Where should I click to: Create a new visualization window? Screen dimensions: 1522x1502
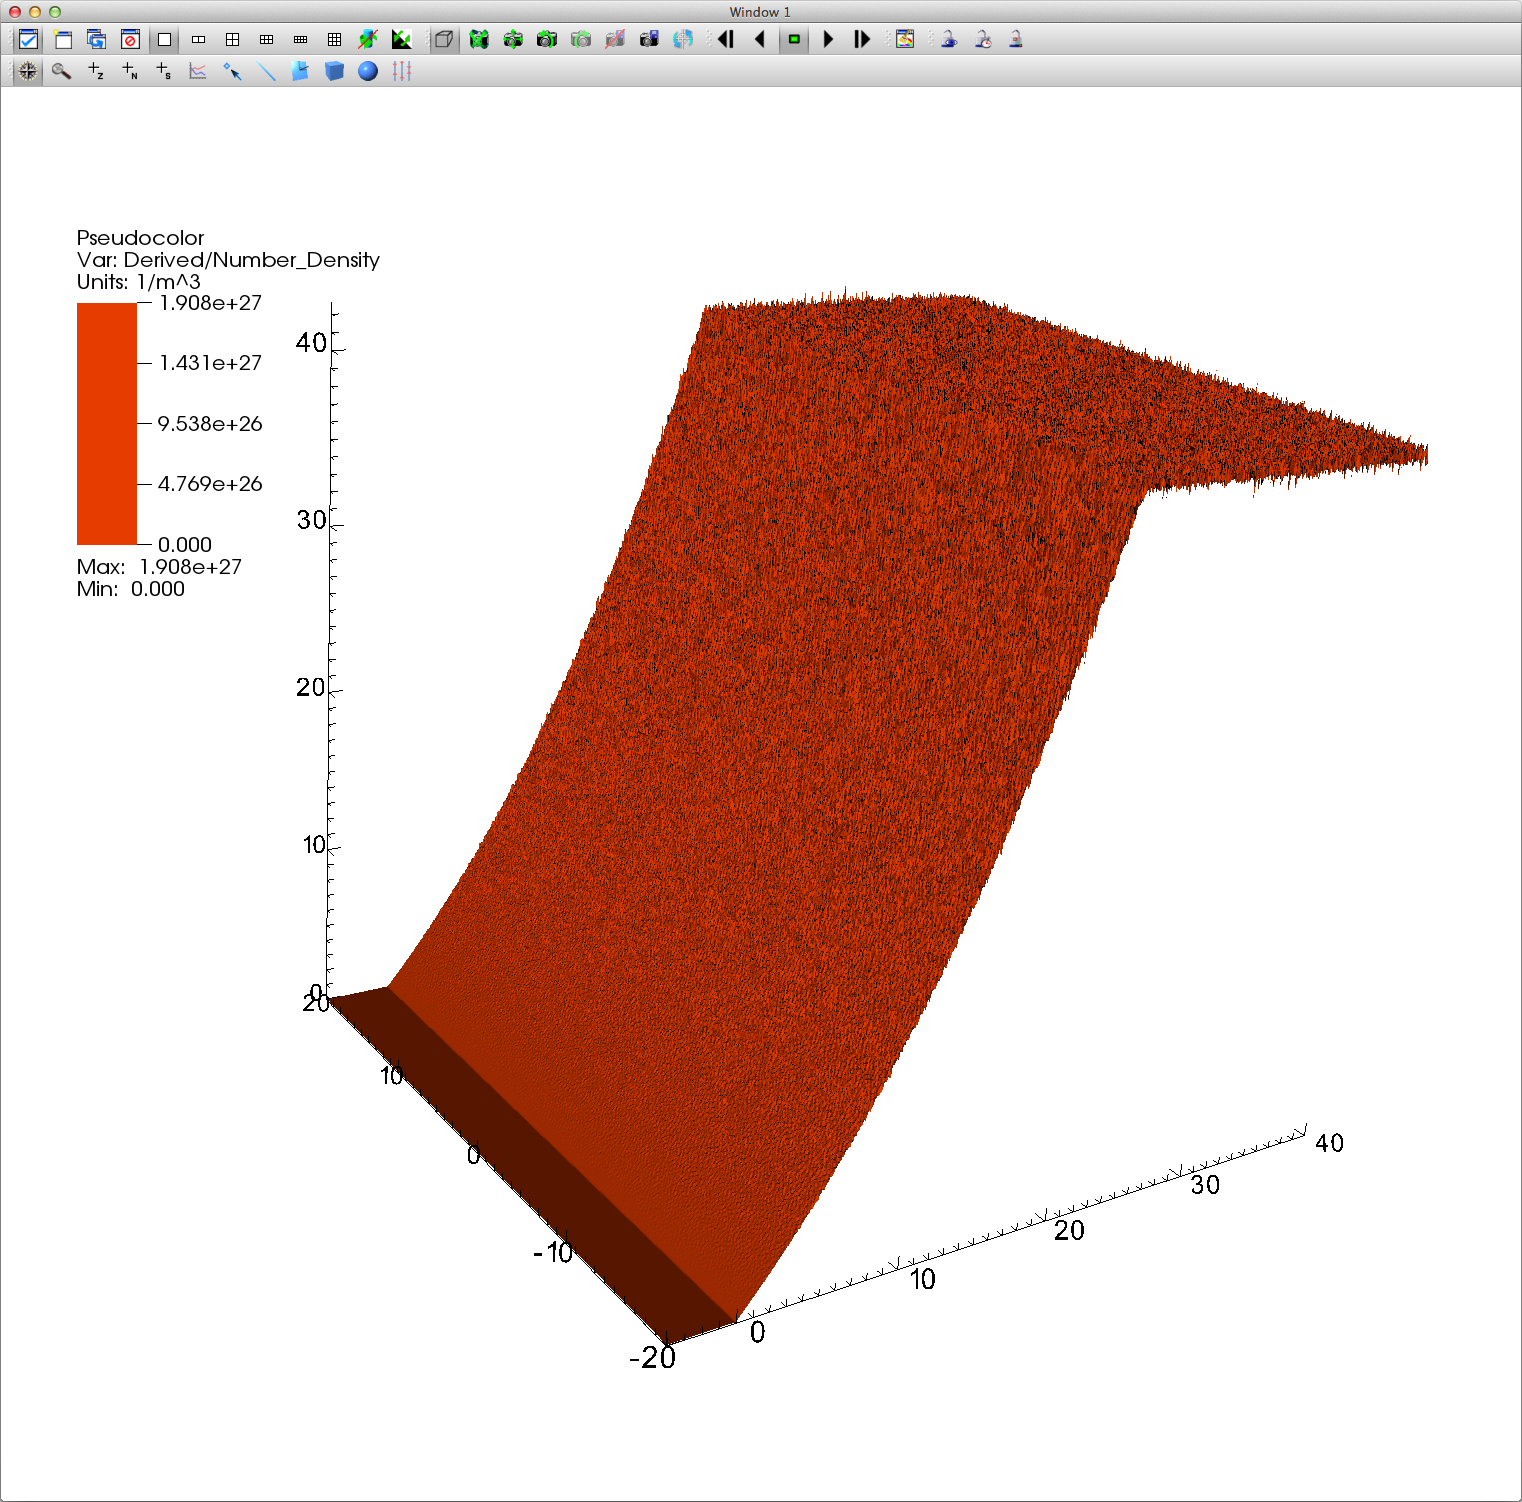click(63, 39)
